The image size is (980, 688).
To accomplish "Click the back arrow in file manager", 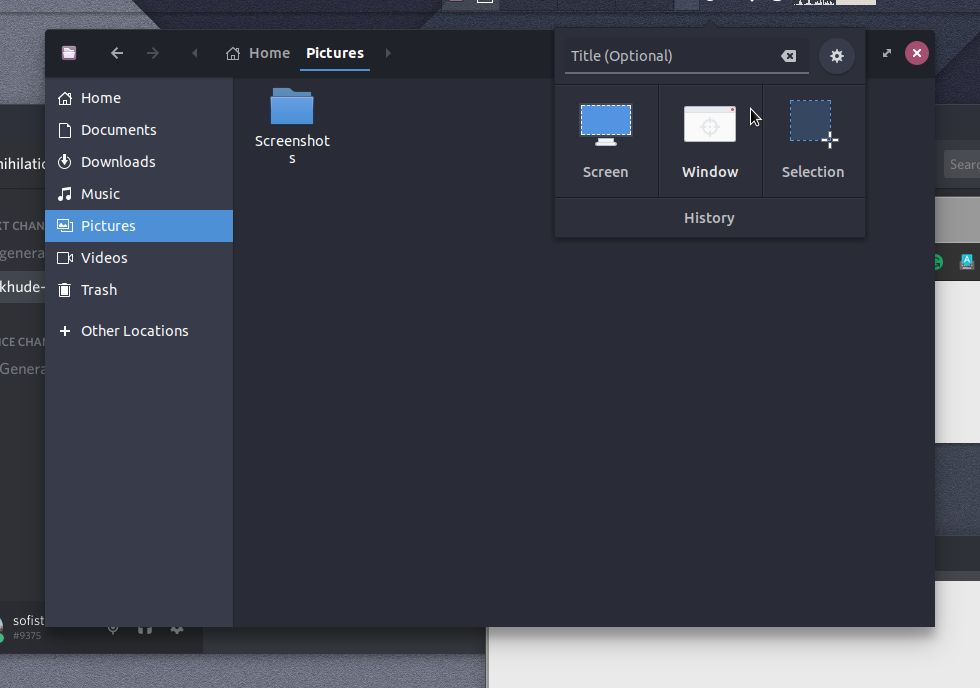I will [117, 53].
